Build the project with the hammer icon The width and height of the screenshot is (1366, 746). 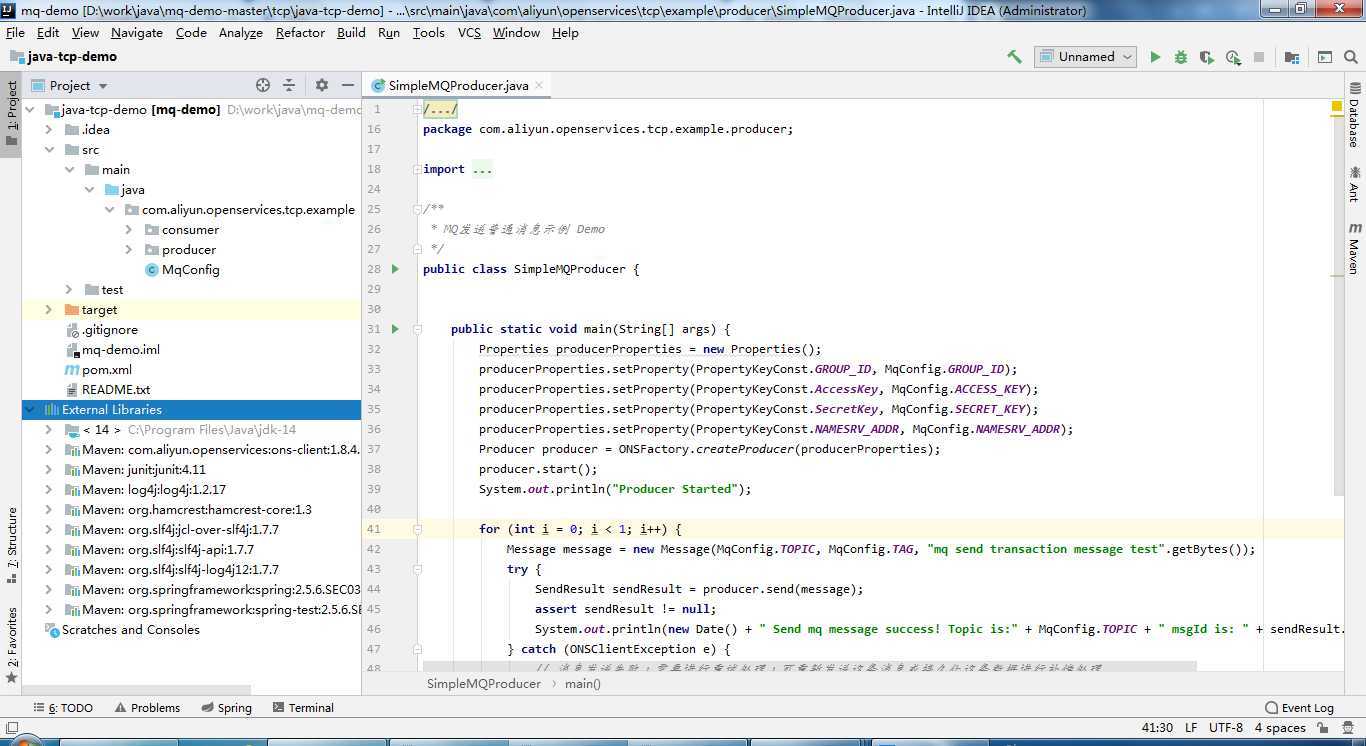point(1014,57)
